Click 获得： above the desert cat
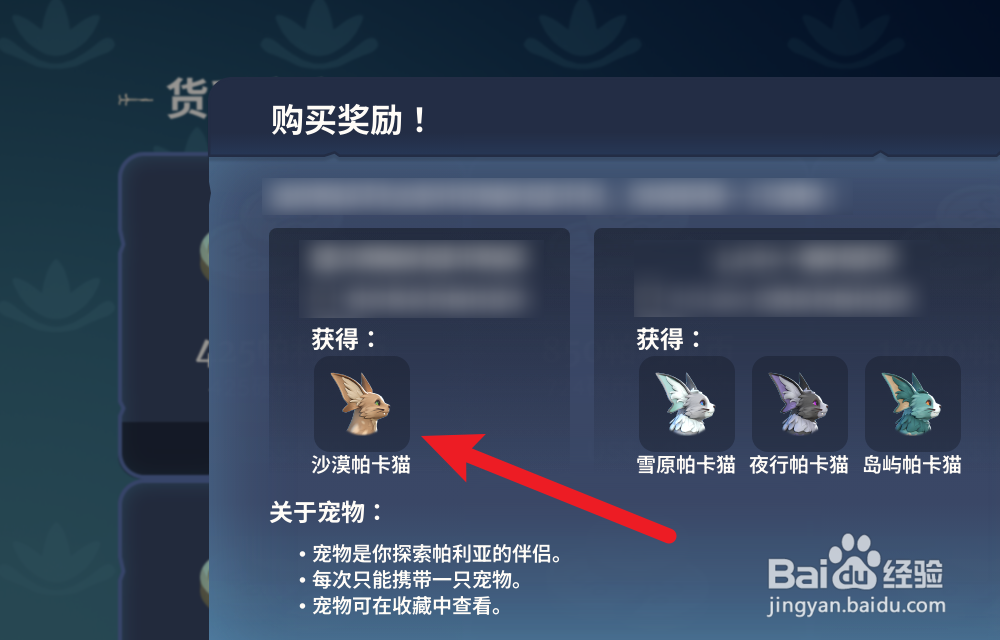Screen dimensions: 1000x640 coord(344,339)
